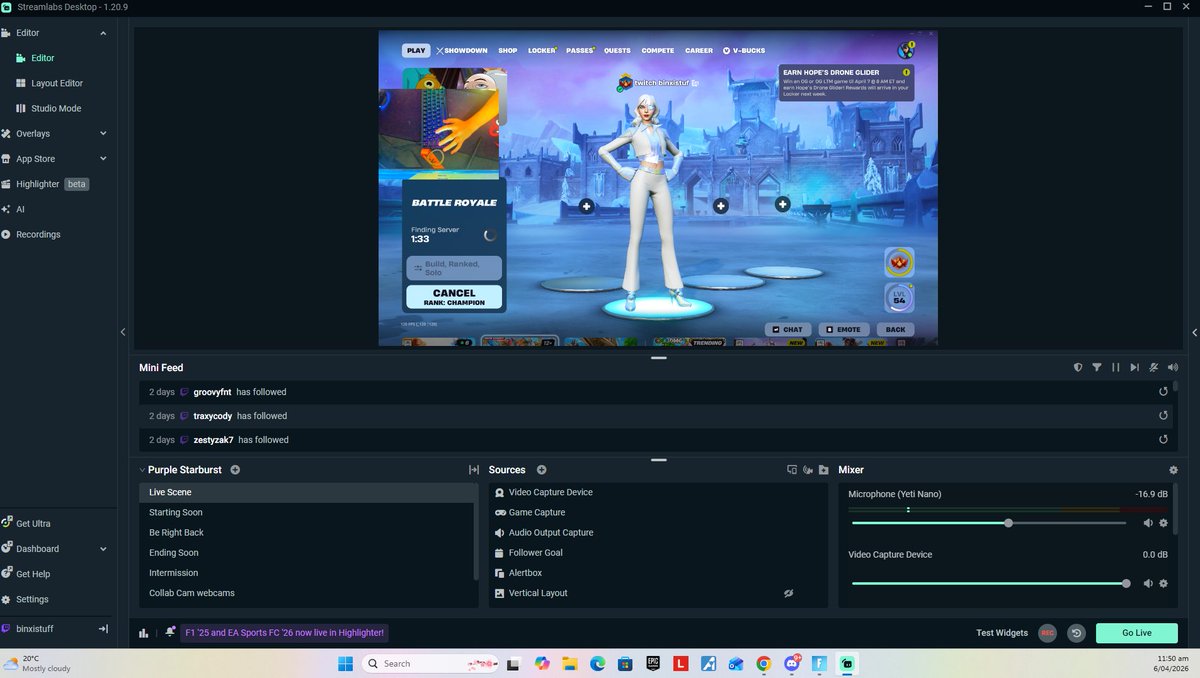Open the Mixer advanced audio settings gear
This screenshot has width=1200, height=678.
tap(1173, 470)
